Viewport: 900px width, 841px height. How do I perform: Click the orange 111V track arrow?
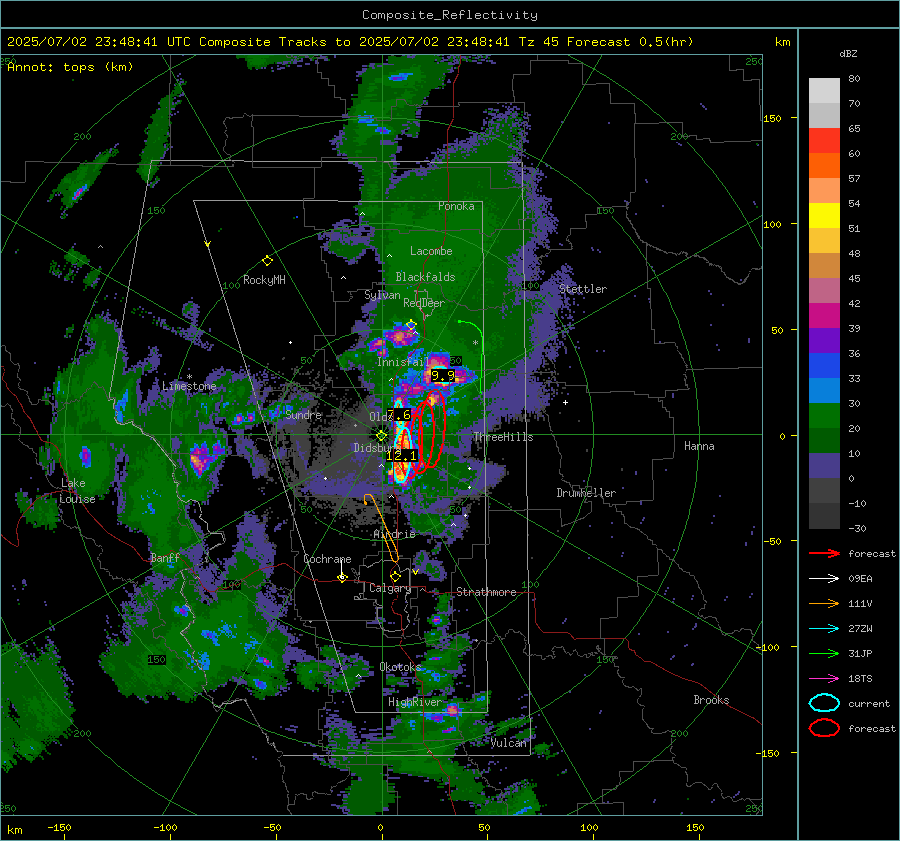pyautogui.click(x=824, y=603)
